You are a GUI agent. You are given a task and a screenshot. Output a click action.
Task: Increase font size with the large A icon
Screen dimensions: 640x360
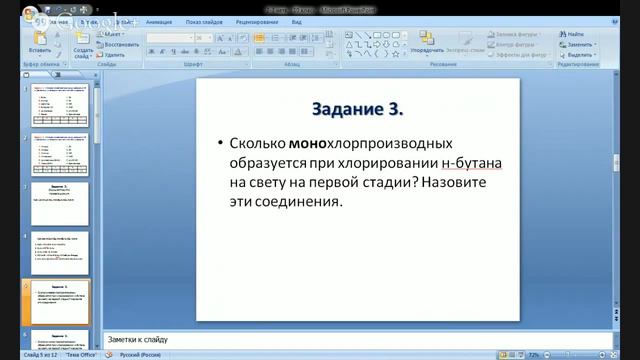220,38
